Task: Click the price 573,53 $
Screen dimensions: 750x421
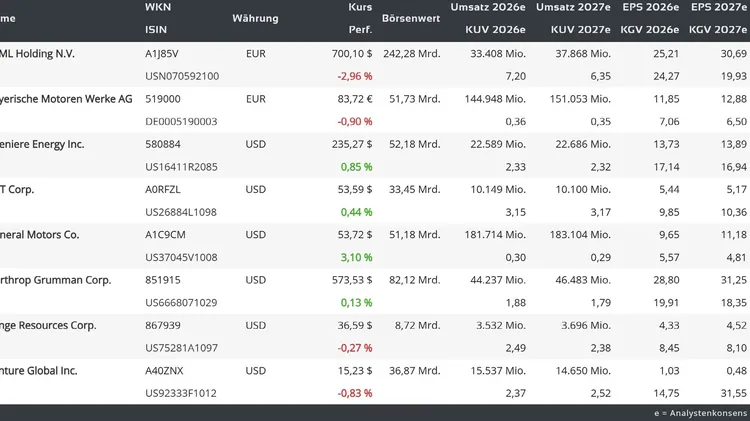Action: pyautogui.click(x=352, y=280)
